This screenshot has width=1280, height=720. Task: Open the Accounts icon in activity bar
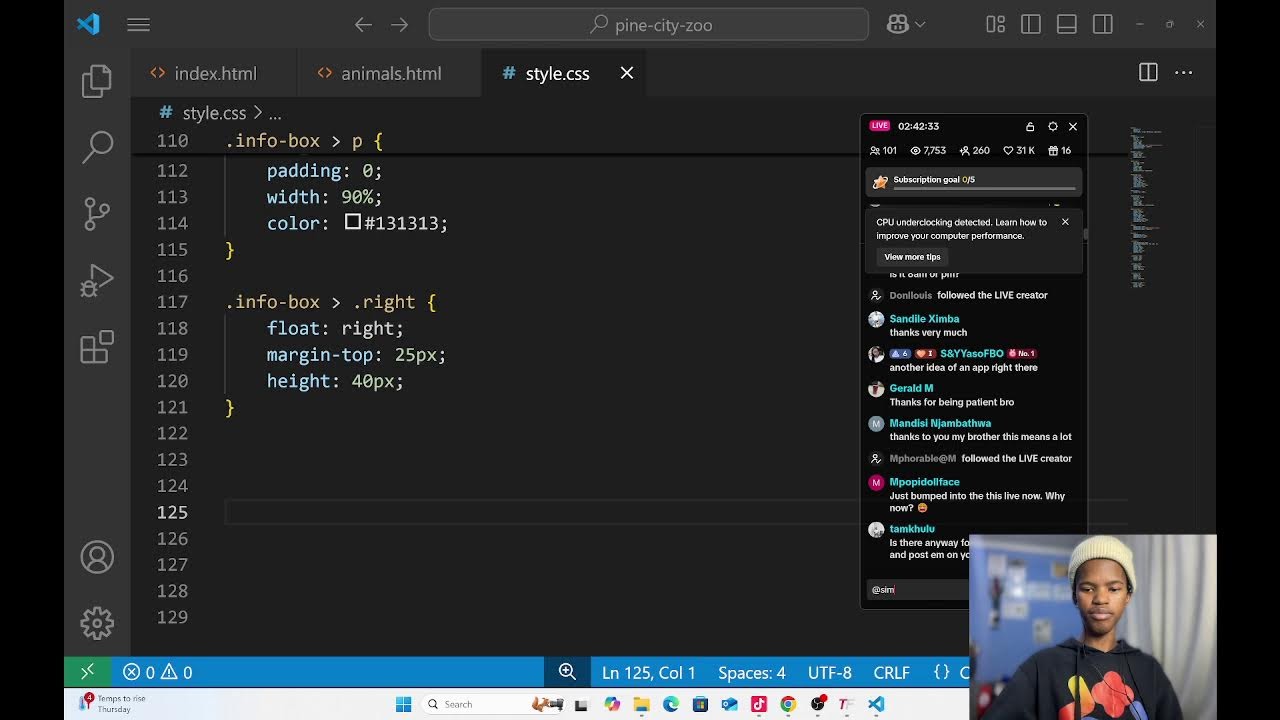click(97, 557)
